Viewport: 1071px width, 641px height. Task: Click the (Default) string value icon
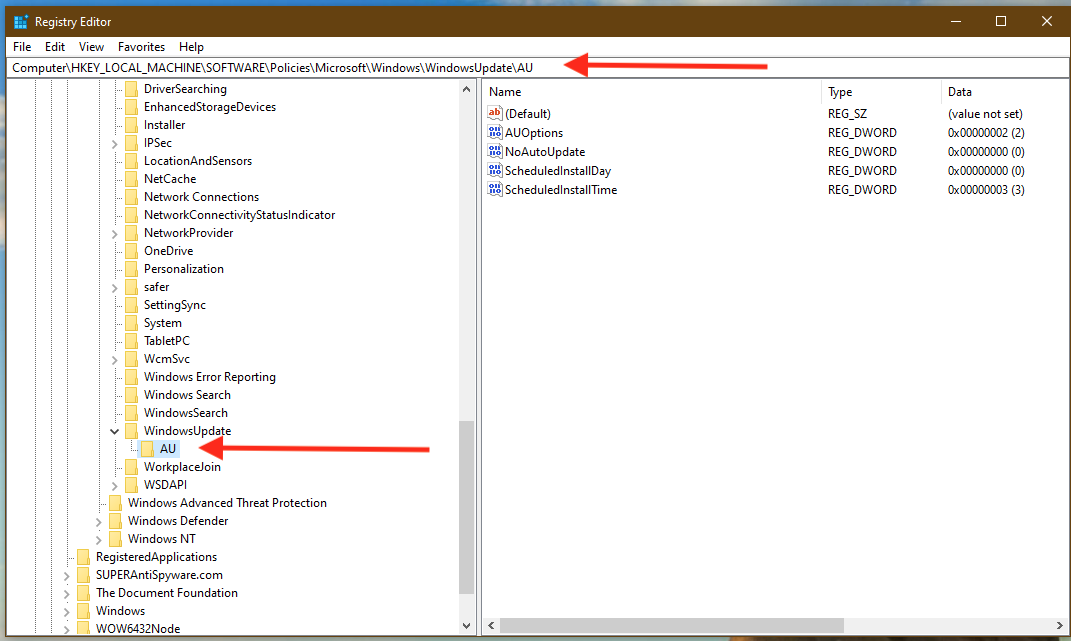[x=495, y=114]
